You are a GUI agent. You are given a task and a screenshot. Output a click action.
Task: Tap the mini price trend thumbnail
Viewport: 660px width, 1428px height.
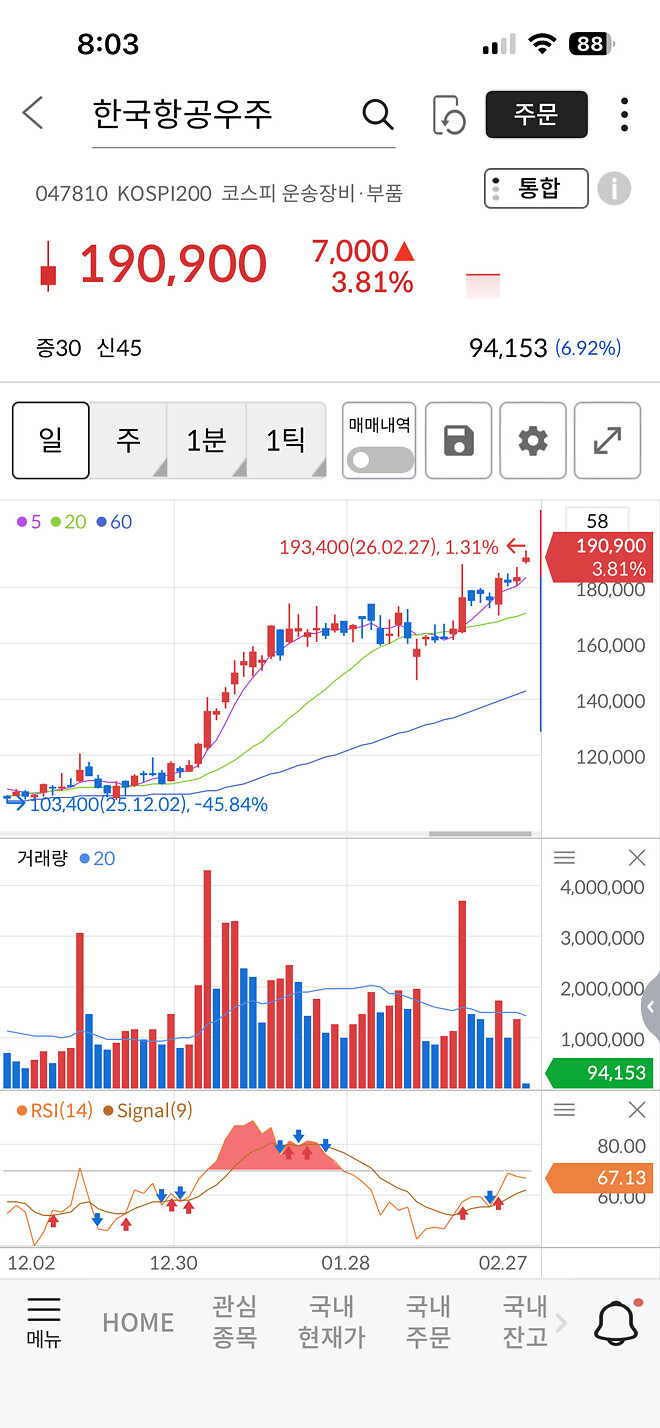click(x=483, y=284)
